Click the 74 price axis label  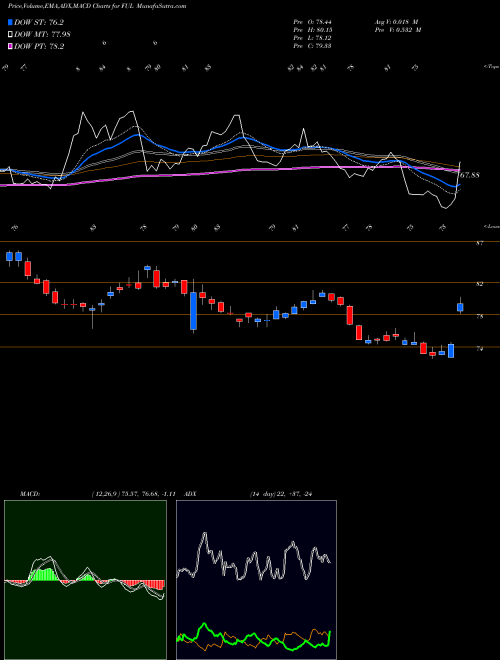pos(479,349)
